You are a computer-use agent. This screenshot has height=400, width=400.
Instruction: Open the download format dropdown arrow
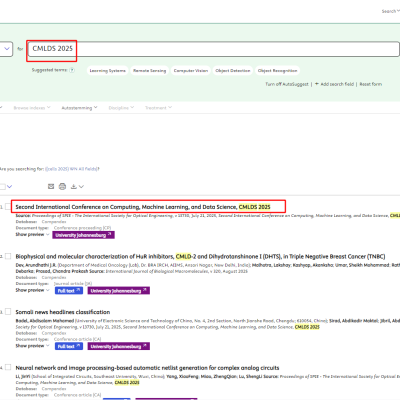[x=81, y=187]
